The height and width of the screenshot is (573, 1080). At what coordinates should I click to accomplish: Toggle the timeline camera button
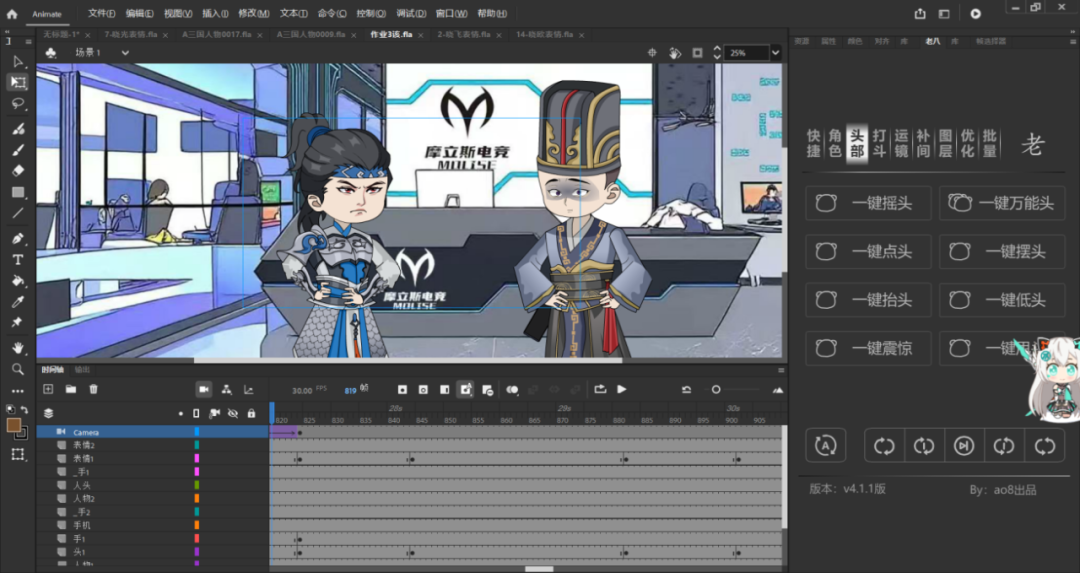(204, 389)
